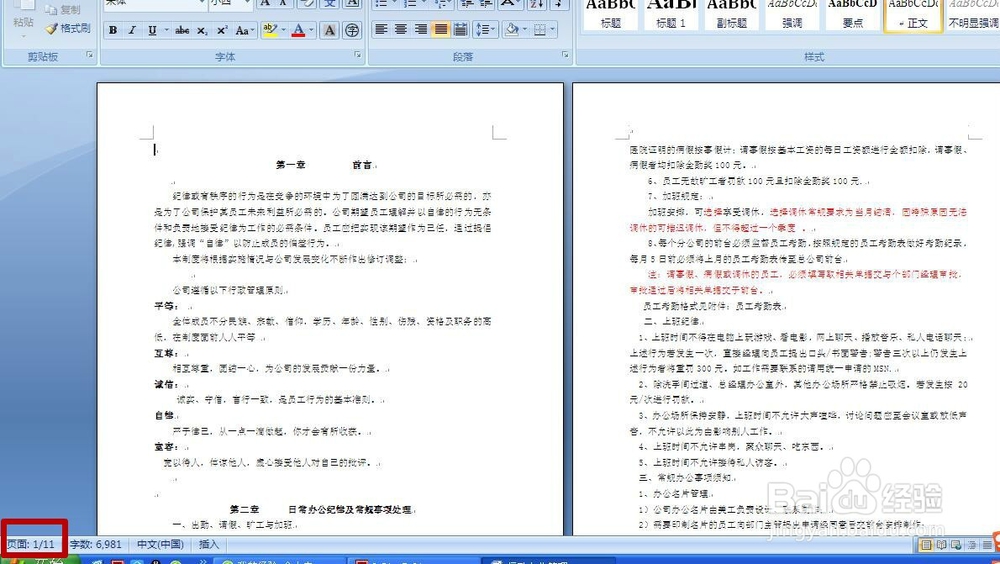Open Font dialog launcher
Screen dimensions: 1000x564
click(x=358, y=56)
